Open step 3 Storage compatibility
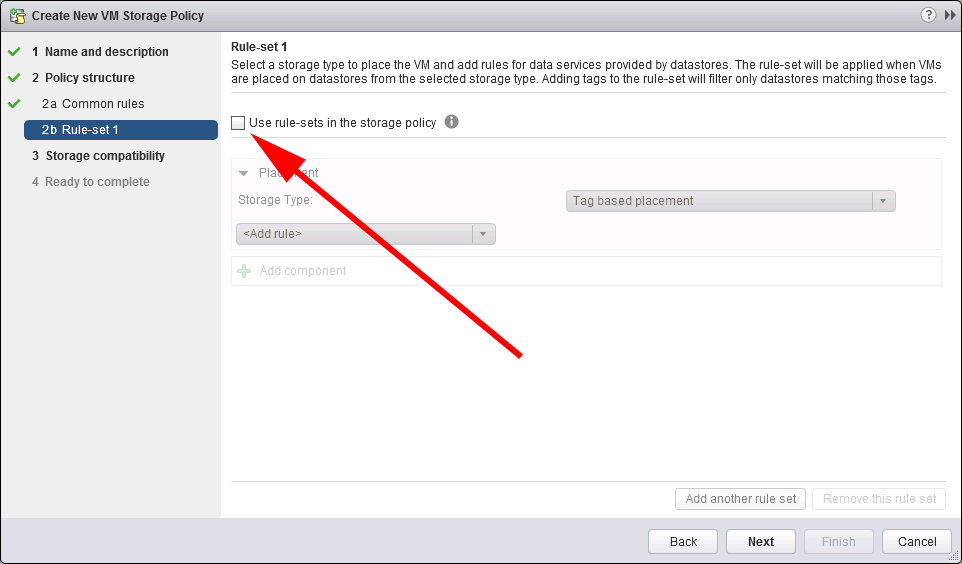 (98, 156)
